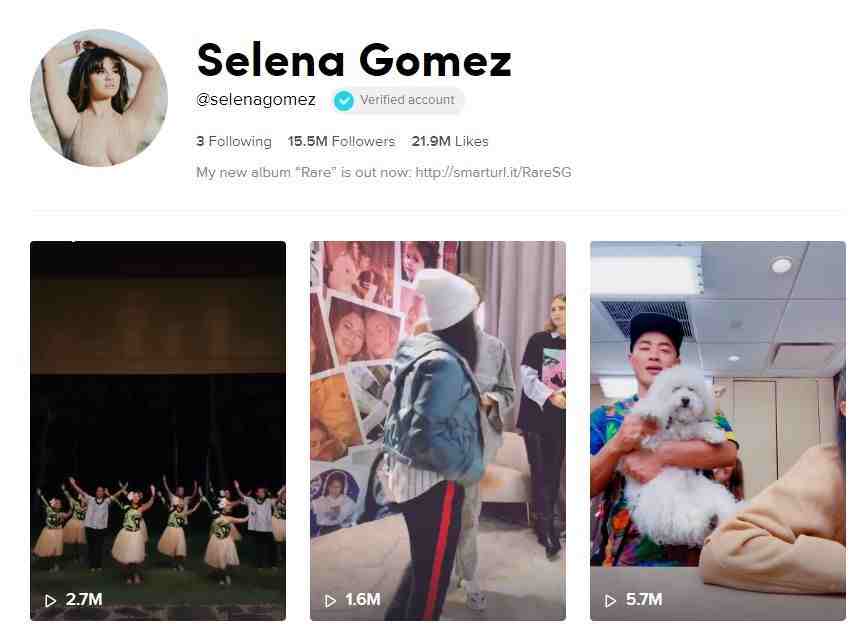Open the white fluffy dog video thumbnail

point(717,431)
